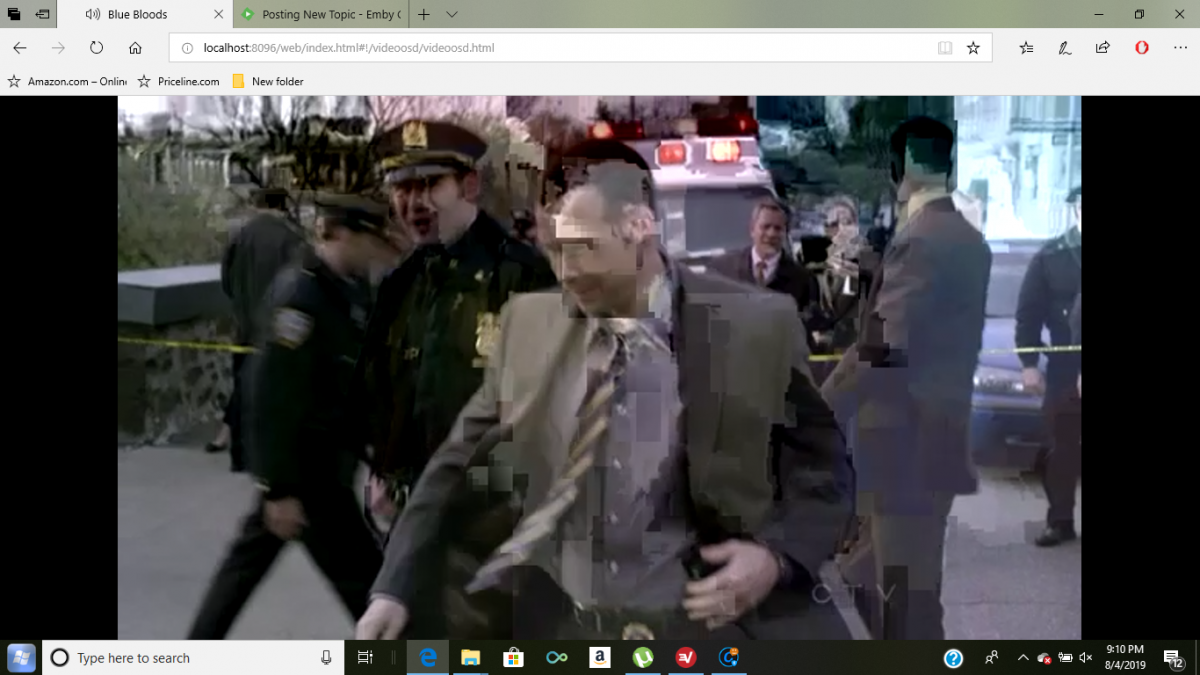Open a new browser tab
The height and width of the screenshot is (675, 1200).
coord(424,15)
